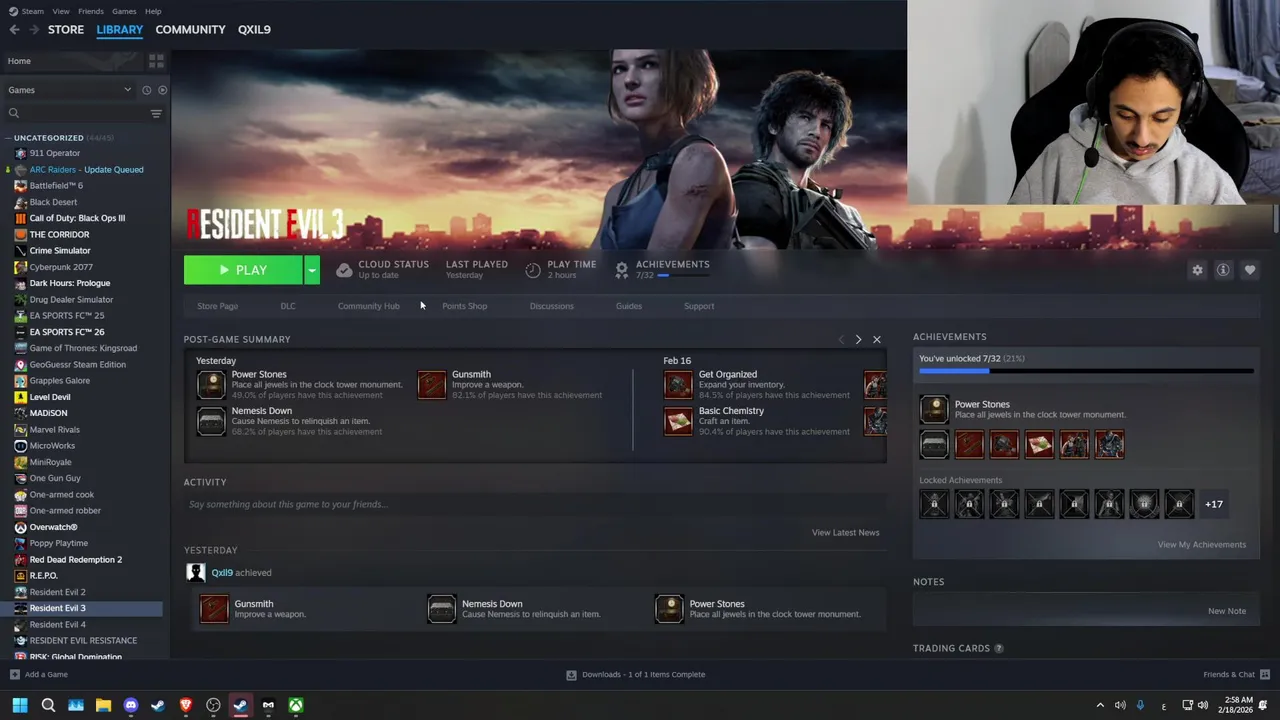1280x720 pixels.
Task: Expand the Games category dropdown
Action: 127,90
